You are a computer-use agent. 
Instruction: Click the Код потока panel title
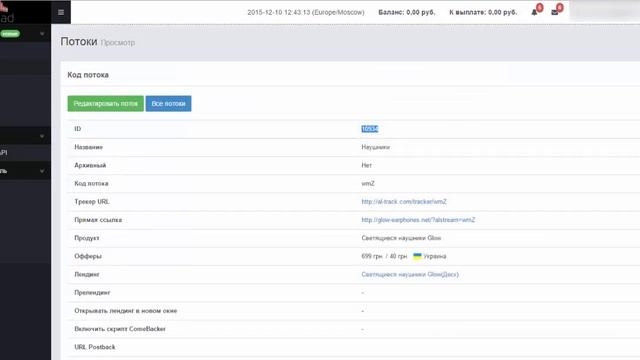pos(88,75)
